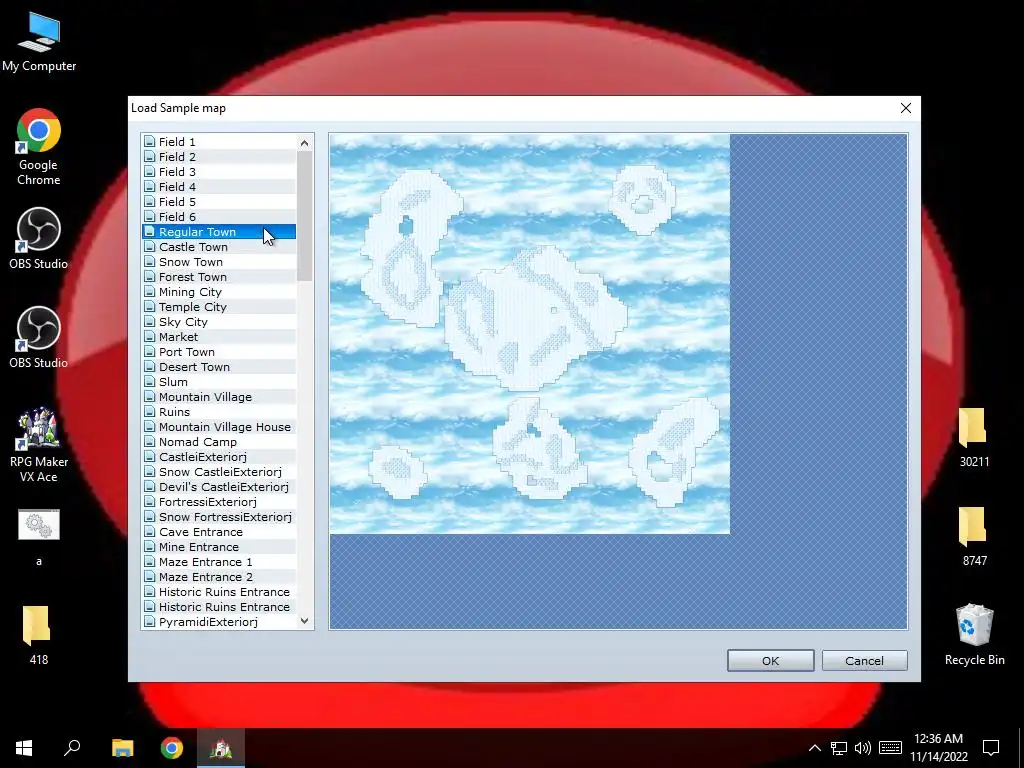Select 'Mining City' sample map

point(219,292)
